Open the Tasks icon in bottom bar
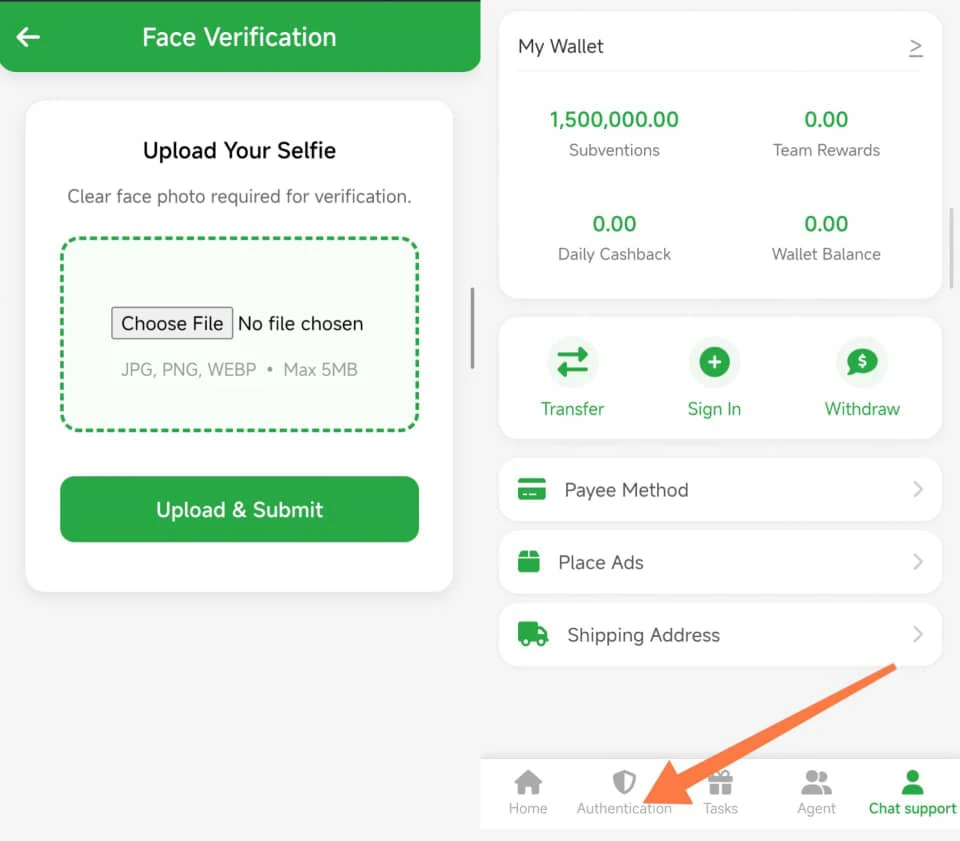Viewport: 960px width, 841px height. 720,780
